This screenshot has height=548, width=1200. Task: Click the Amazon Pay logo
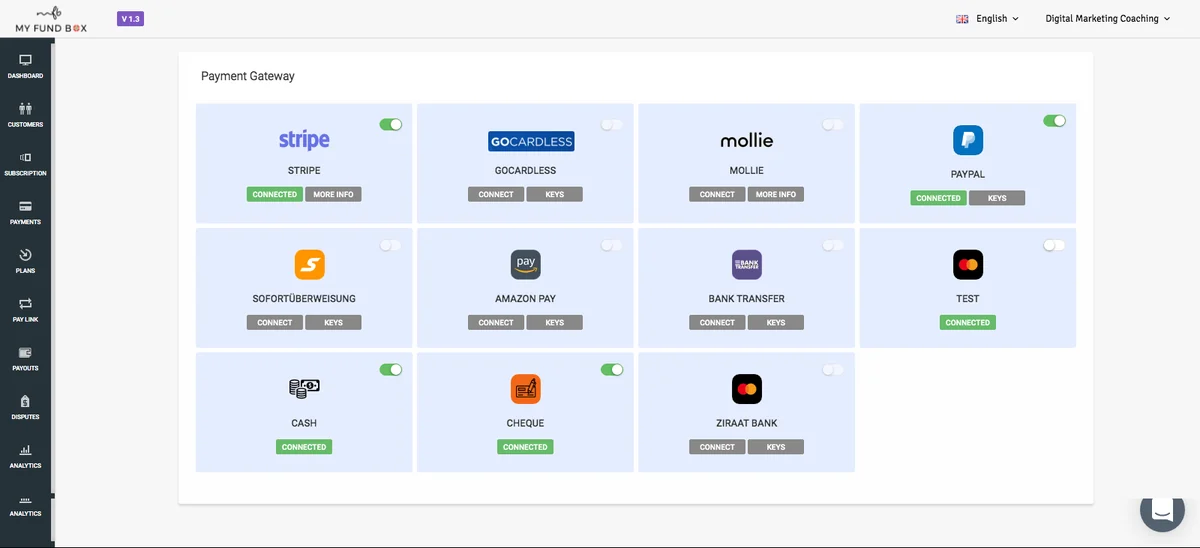coord(525,265)
